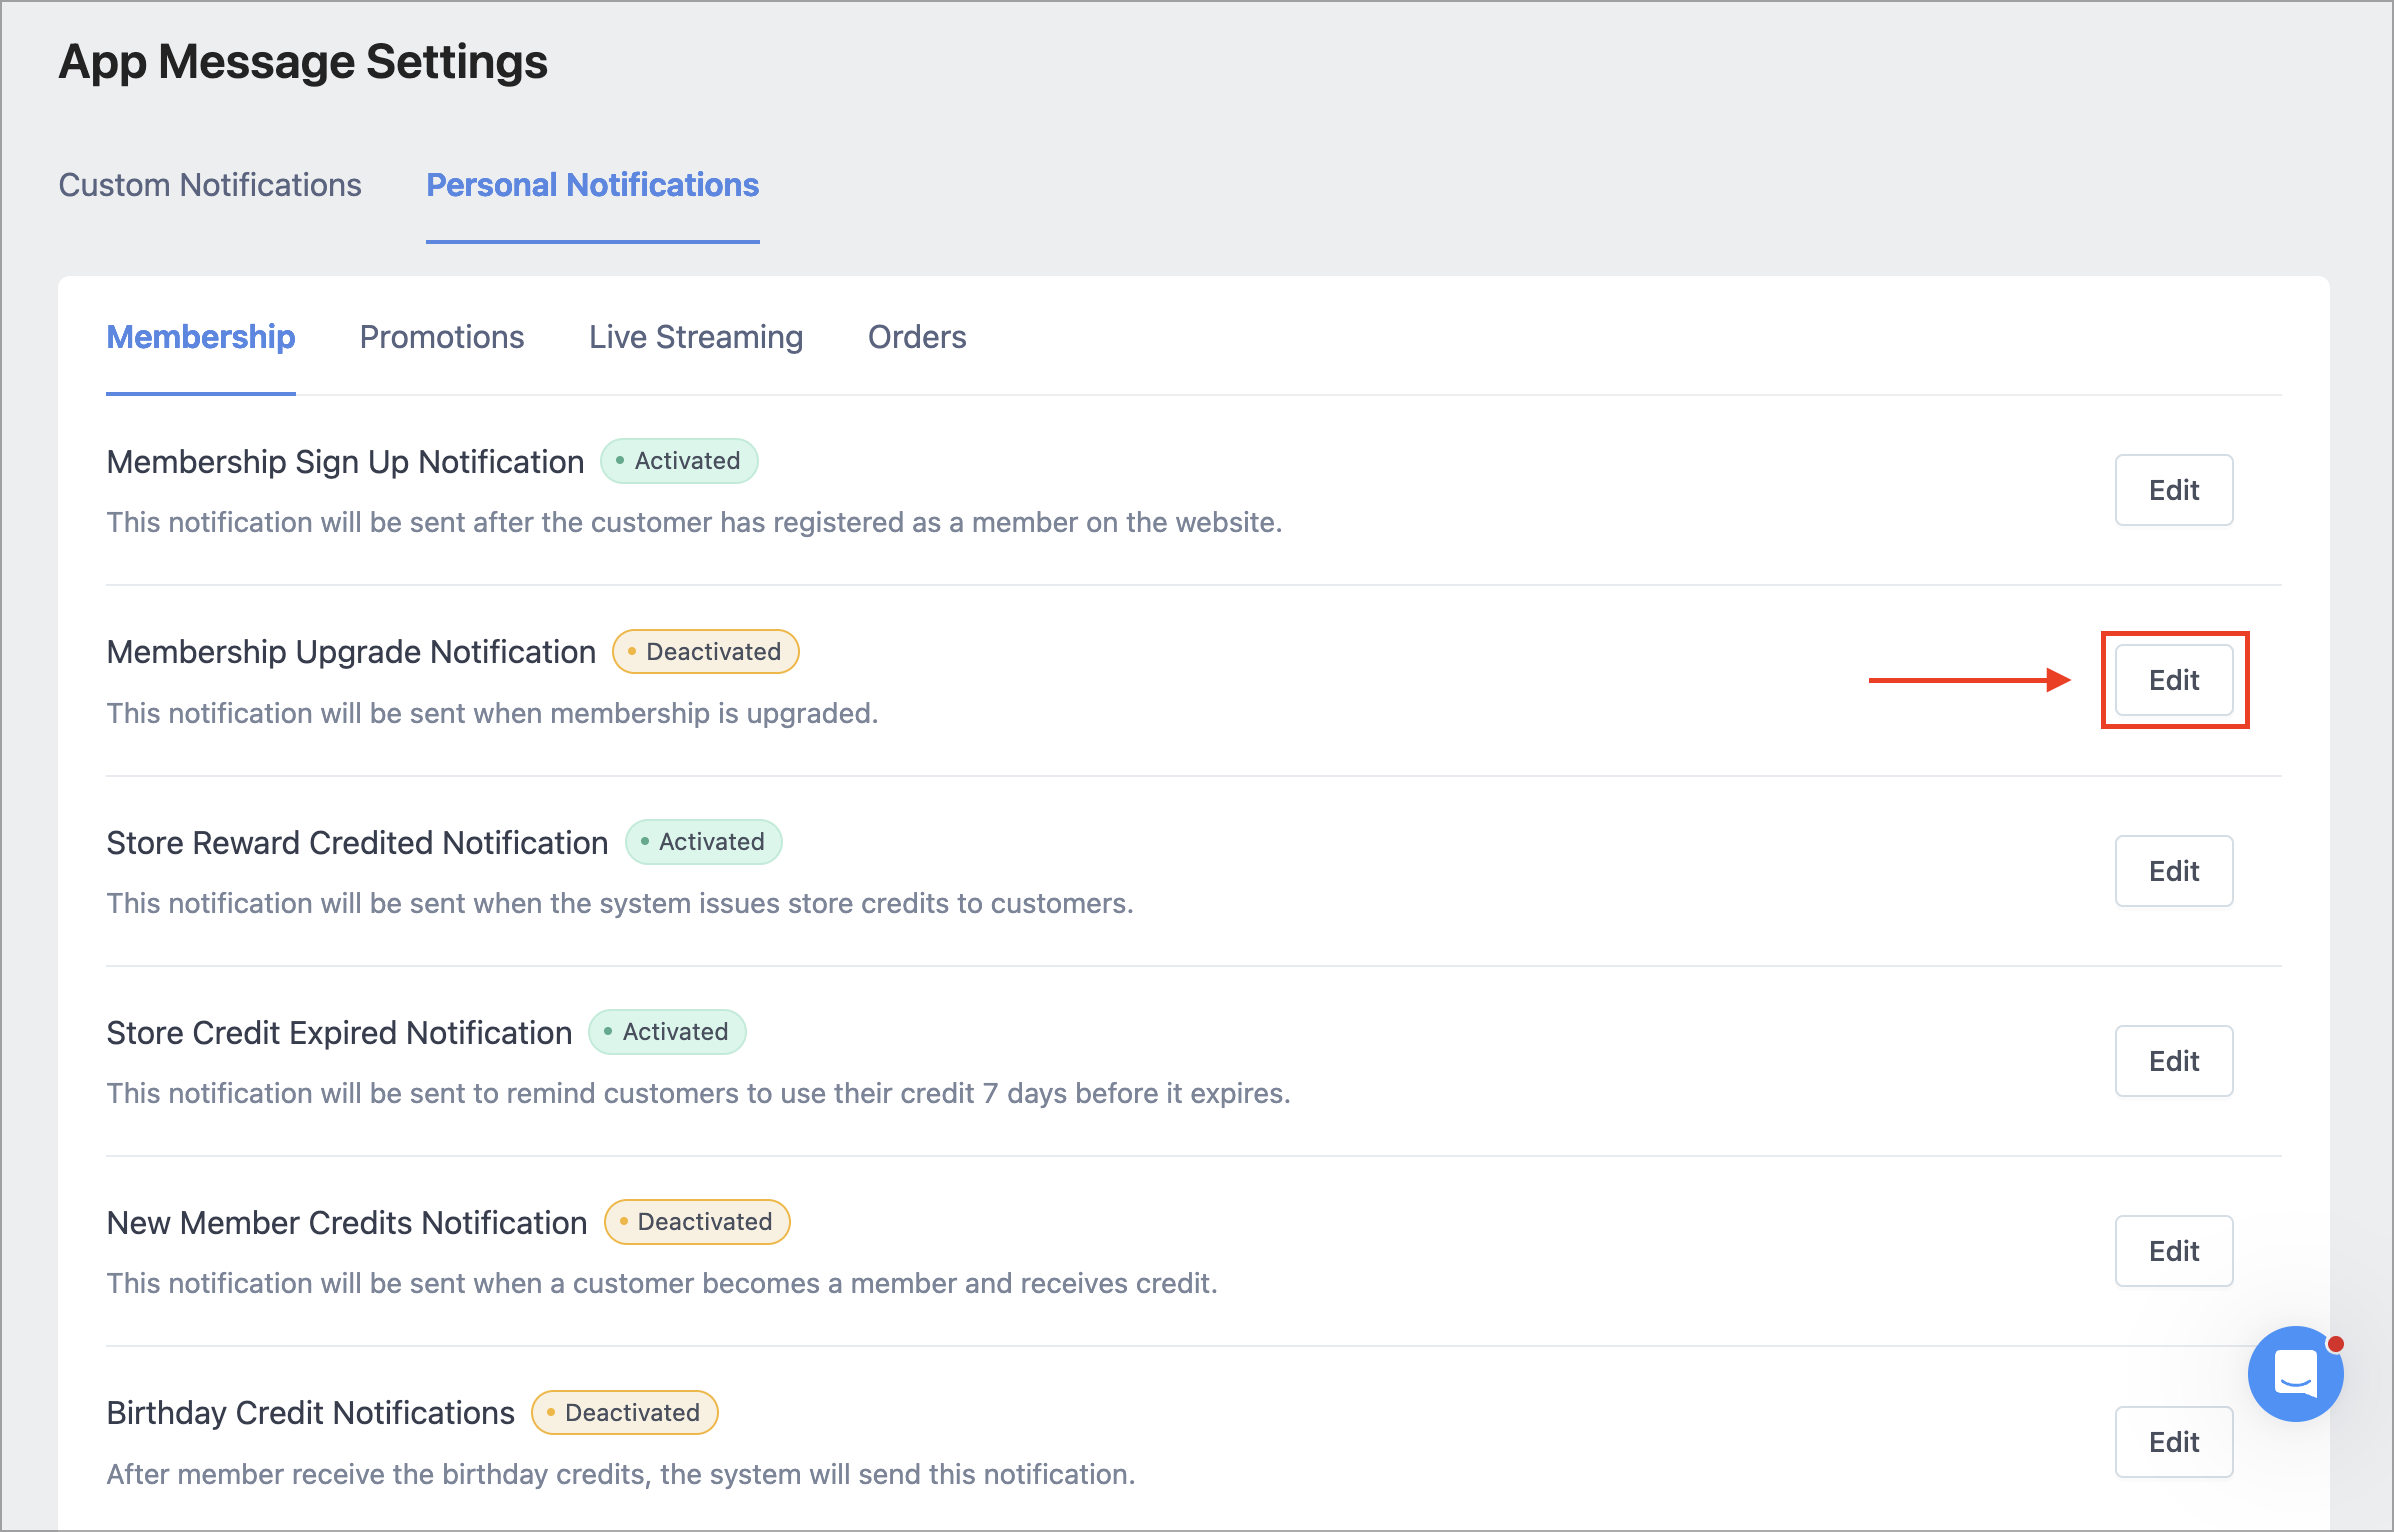Screen dimensions: 2394x1532
Task: Click description 'becomes a member and receives credit'
Action: pyautogui.click(x=662, y=1283)
